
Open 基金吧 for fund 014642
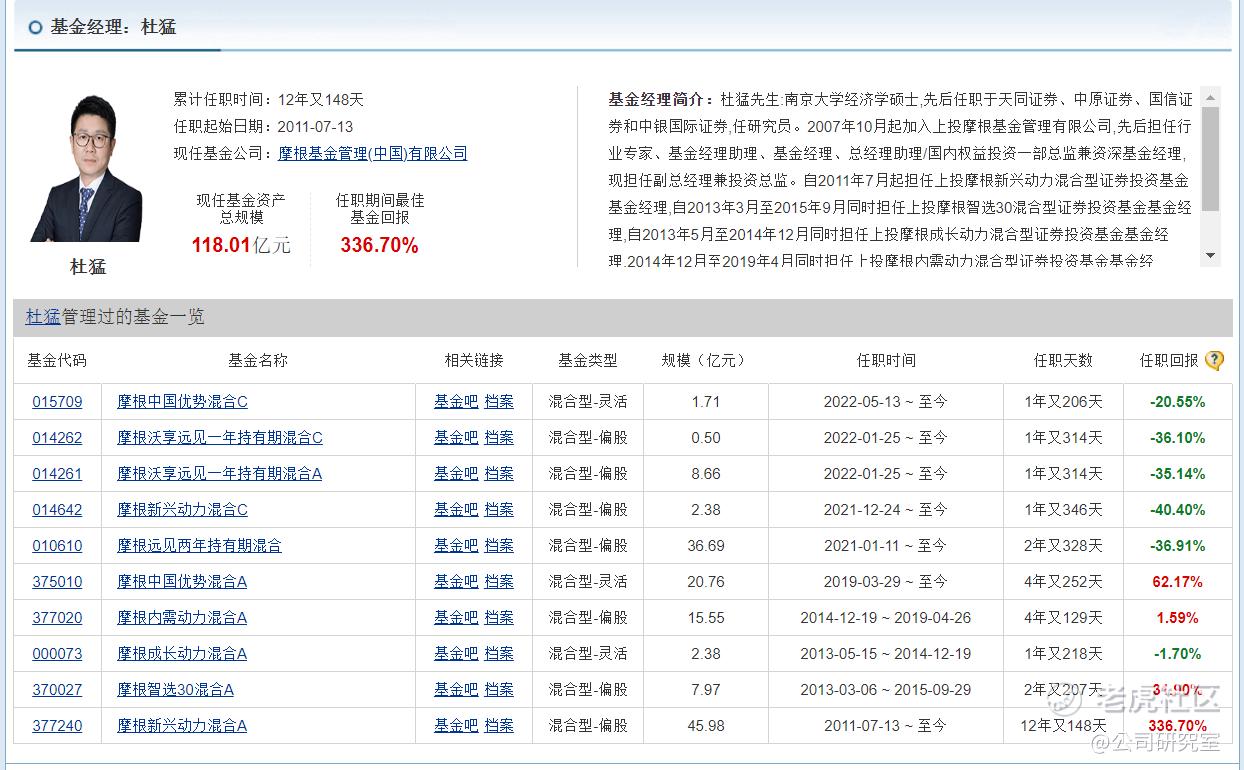click(x=456, y=510)
